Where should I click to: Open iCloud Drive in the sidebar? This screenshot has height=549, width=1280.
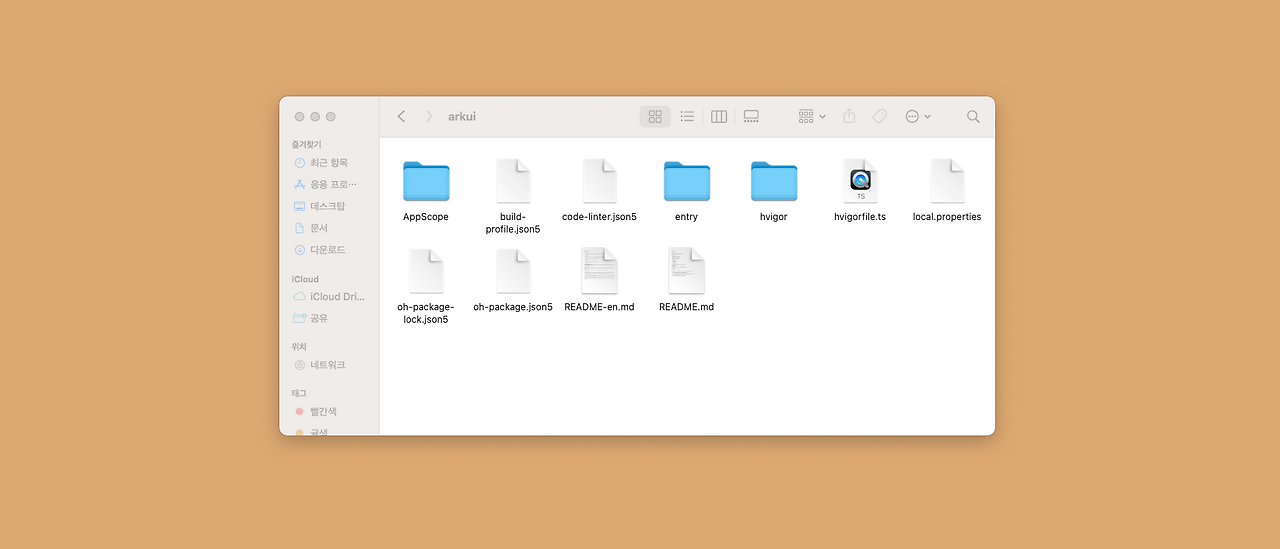[x=329, y=297]
